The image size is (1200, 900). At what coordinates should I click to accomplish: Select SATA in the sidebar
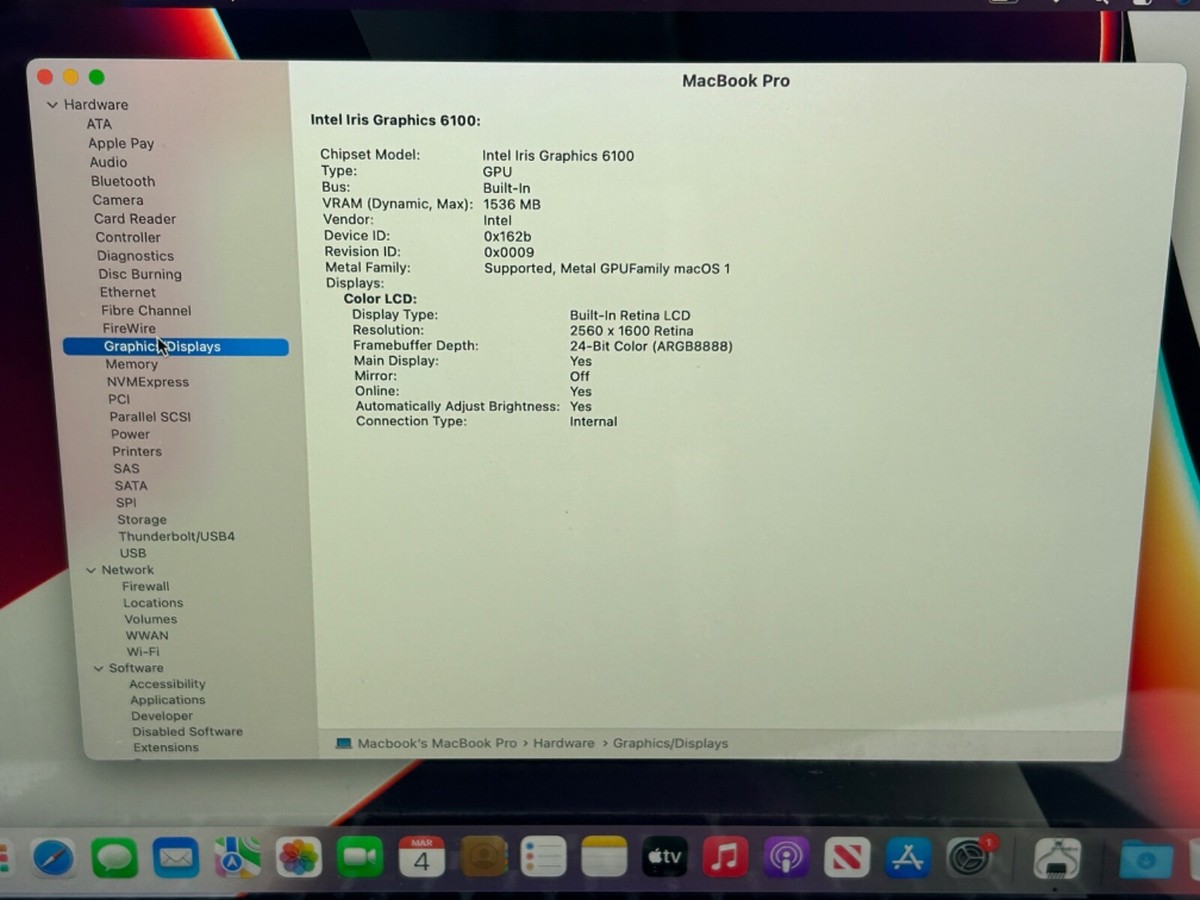pos(131,486)
